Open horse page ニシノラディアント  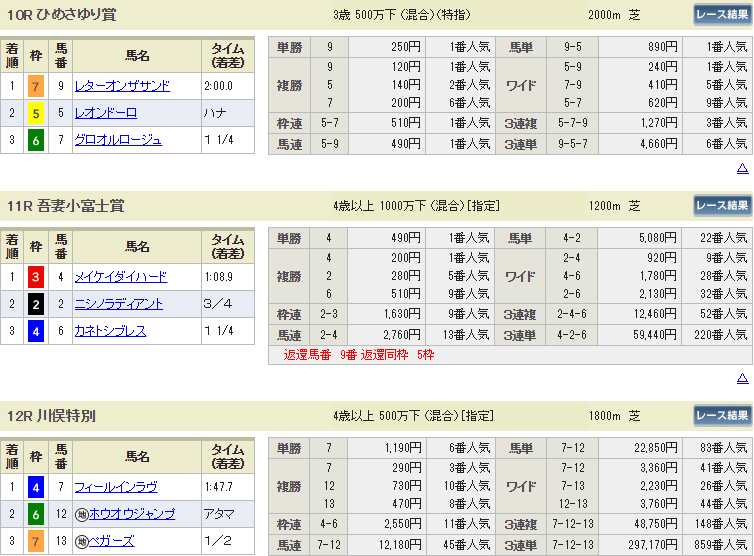click(x=119, y=304)
